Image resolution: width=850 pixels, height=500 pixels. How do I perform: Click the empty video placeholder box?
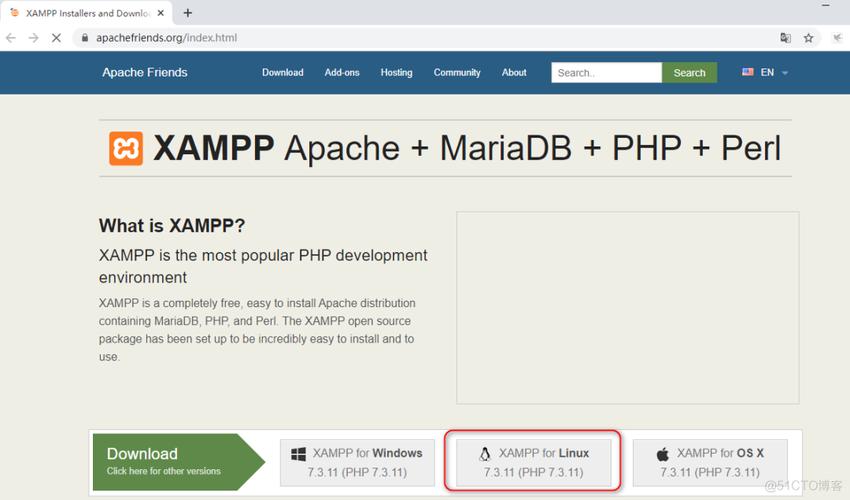point(627,308)
